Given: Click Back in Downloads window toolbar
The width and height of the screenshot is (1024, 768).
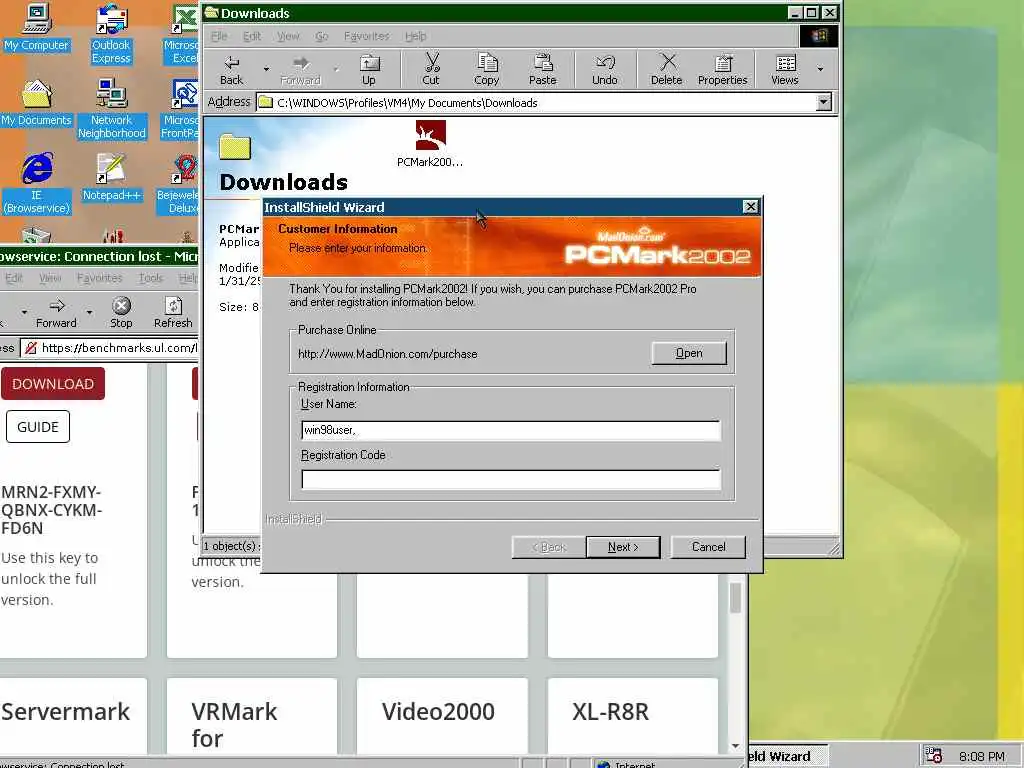Looking at the screenshot, I should [231, 70].
